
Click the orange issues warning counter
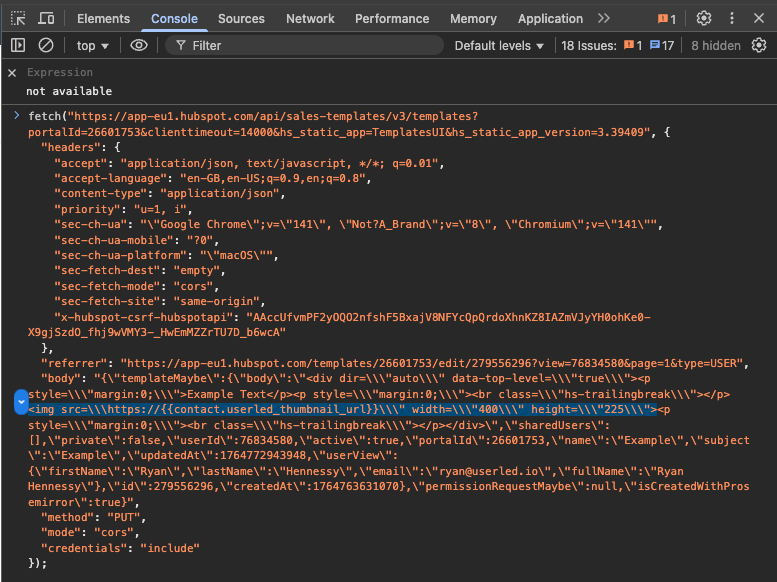667,19
